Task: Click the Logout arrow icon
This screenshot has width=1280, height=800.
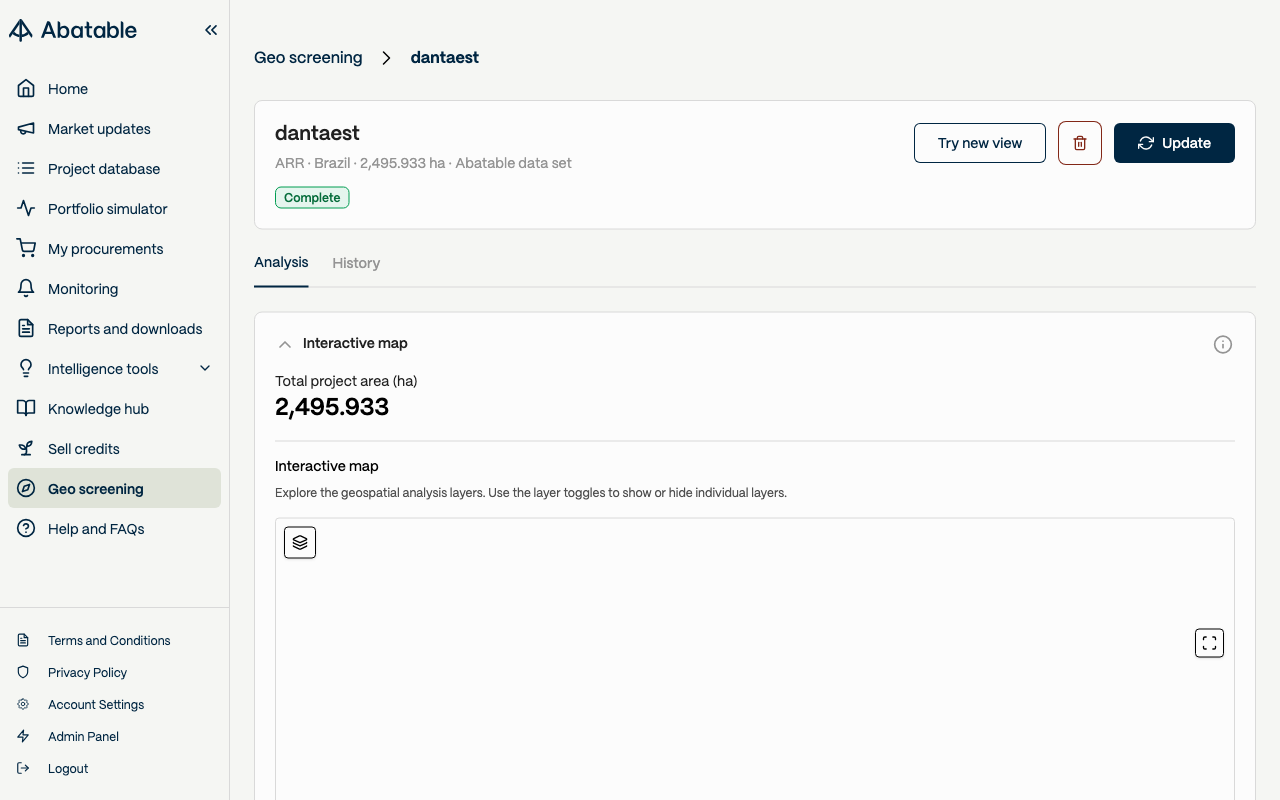Action: point(23,769)
